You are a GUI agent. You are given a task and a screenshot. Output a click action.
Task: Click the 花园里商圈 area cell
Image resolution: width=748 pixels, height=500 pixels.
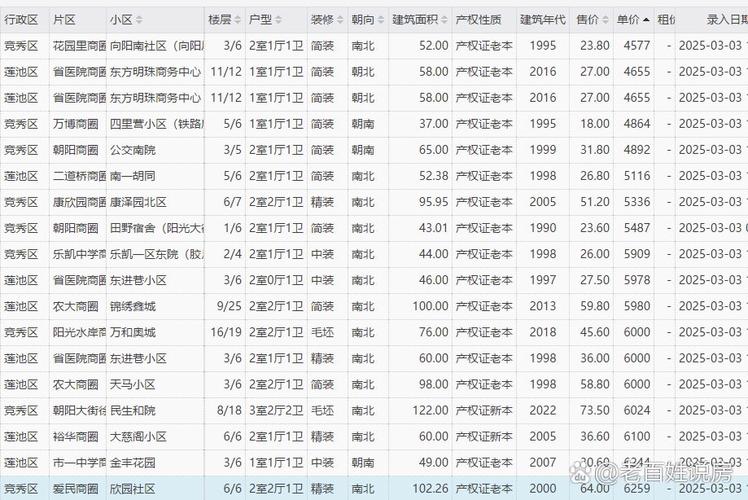pos(79,46)
